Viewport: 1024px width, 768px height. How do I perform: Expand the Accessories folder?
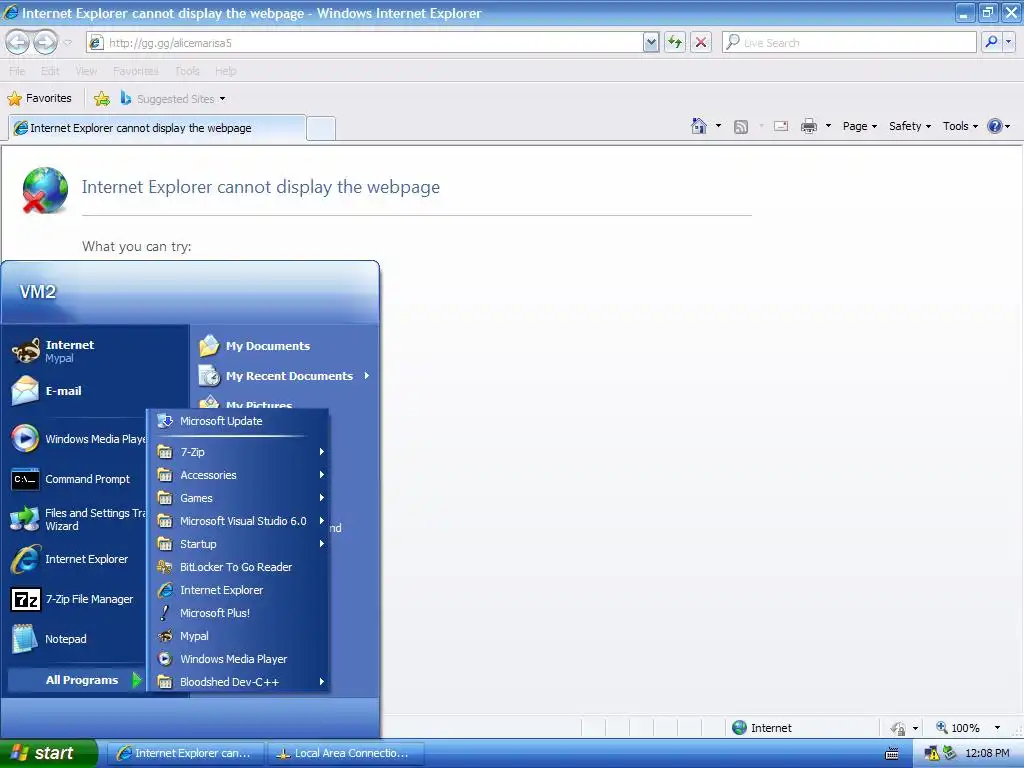coord(238,475)
